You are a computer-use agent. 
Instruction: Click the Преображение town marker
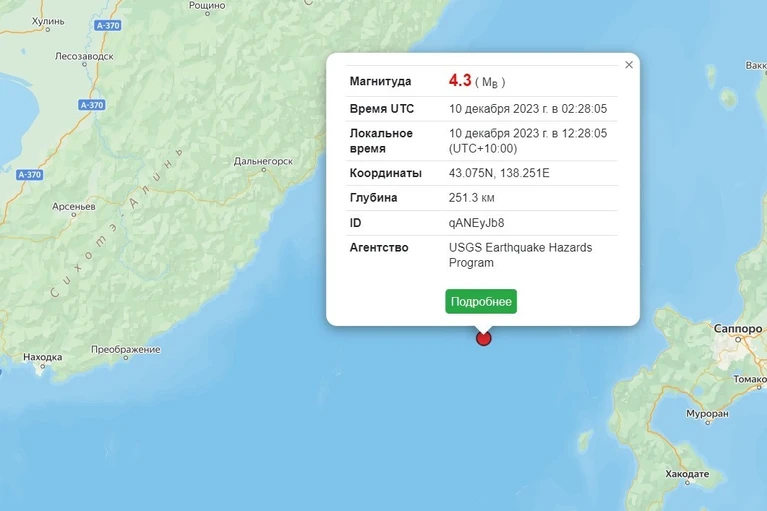[x=126, y=358]
